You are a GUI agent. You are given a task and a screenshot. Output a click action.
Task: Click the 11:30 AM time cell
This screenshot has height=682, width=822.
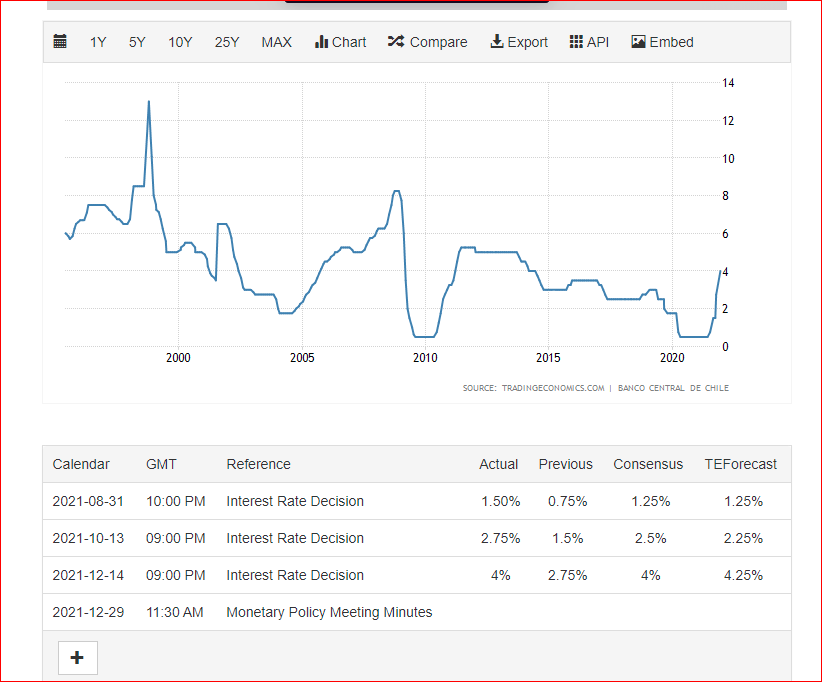[175, 612]
